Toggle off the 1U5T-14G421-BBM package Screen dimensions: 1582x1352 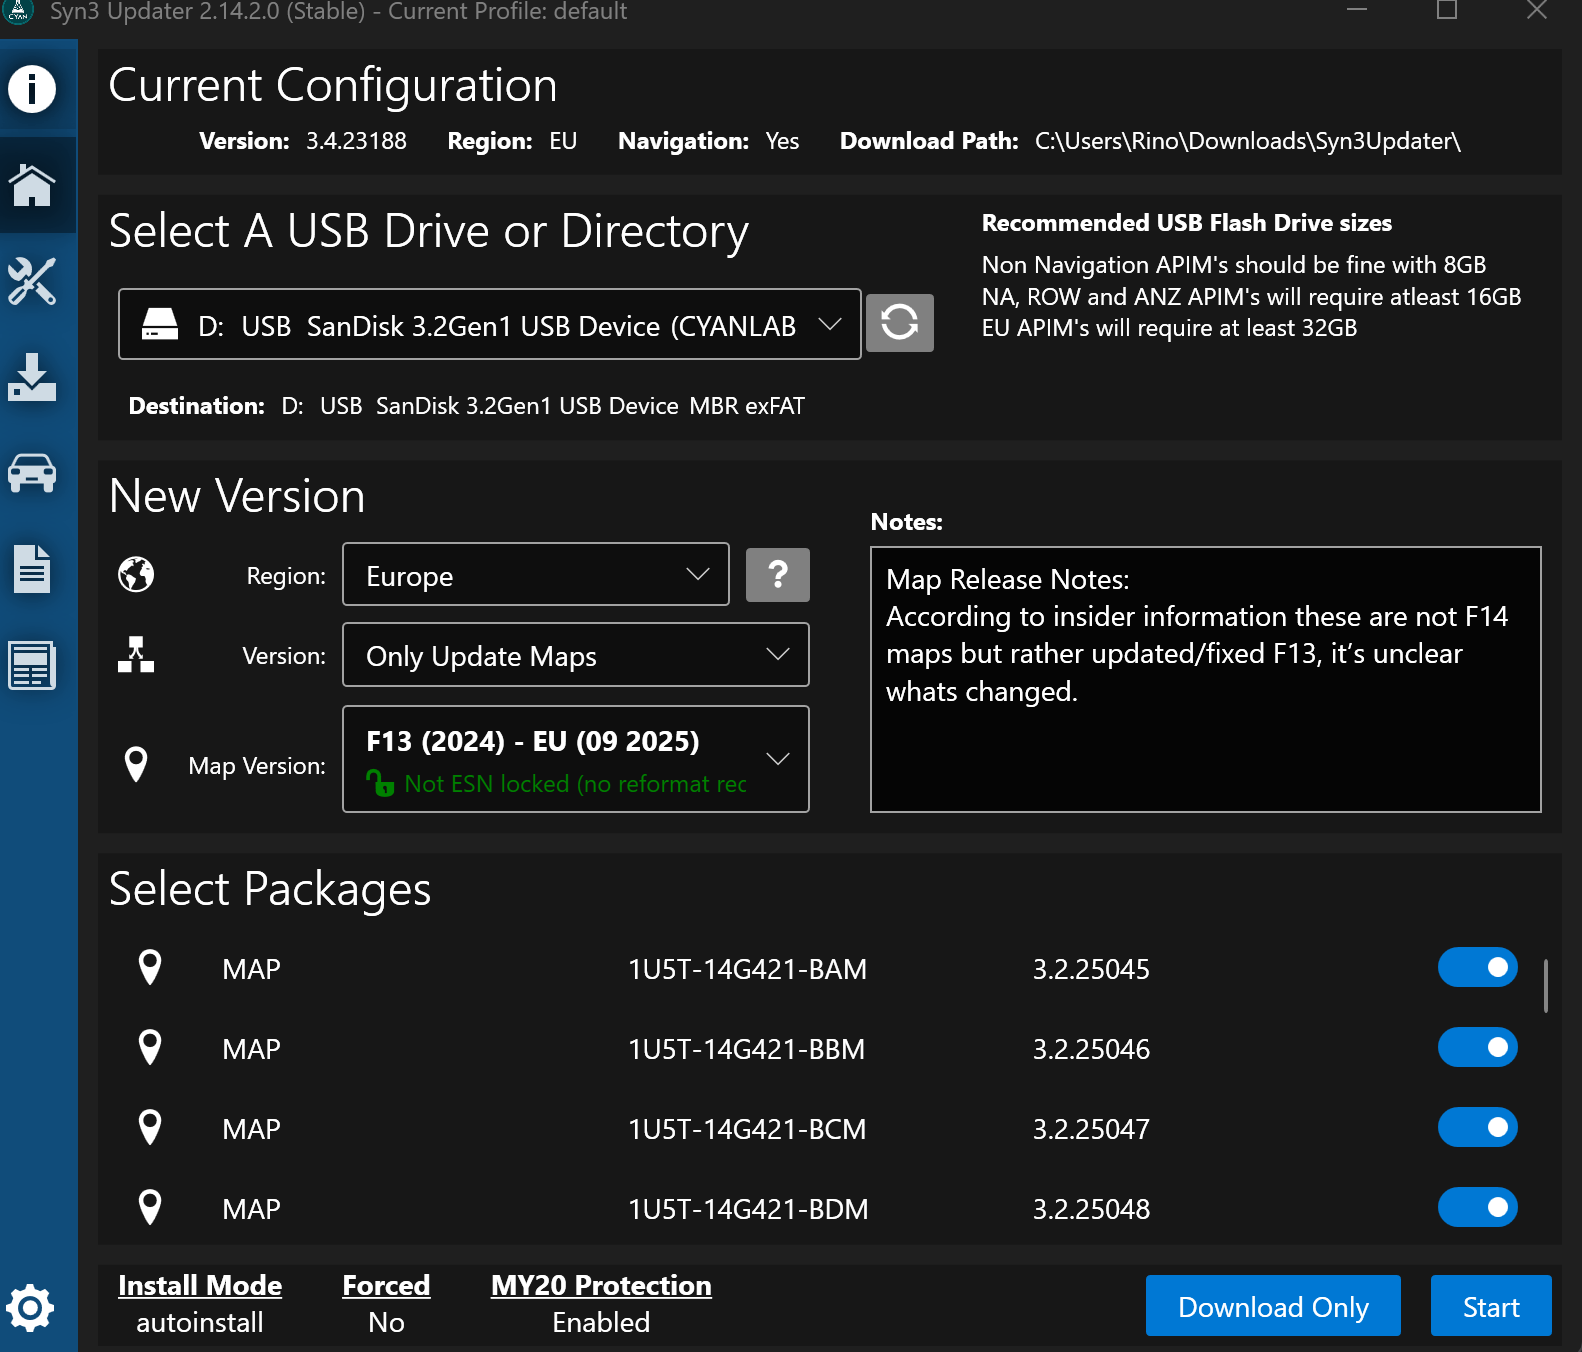pyautogui.click(x=1477, y=1048)
